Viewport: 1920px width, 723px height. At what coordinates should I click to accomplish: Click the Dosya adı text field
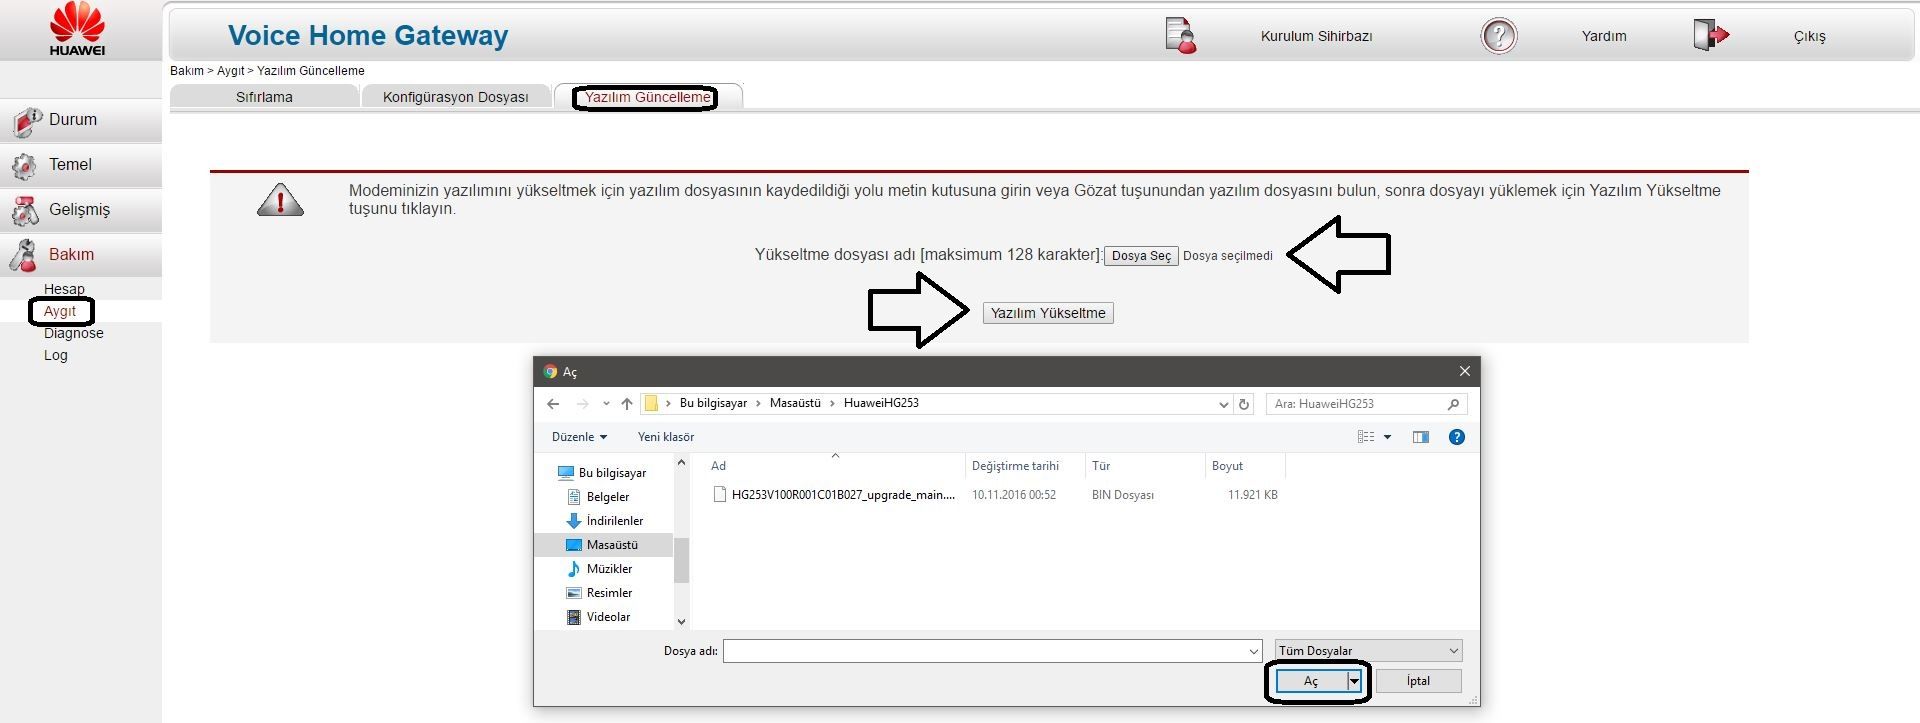tap(984, 651)
